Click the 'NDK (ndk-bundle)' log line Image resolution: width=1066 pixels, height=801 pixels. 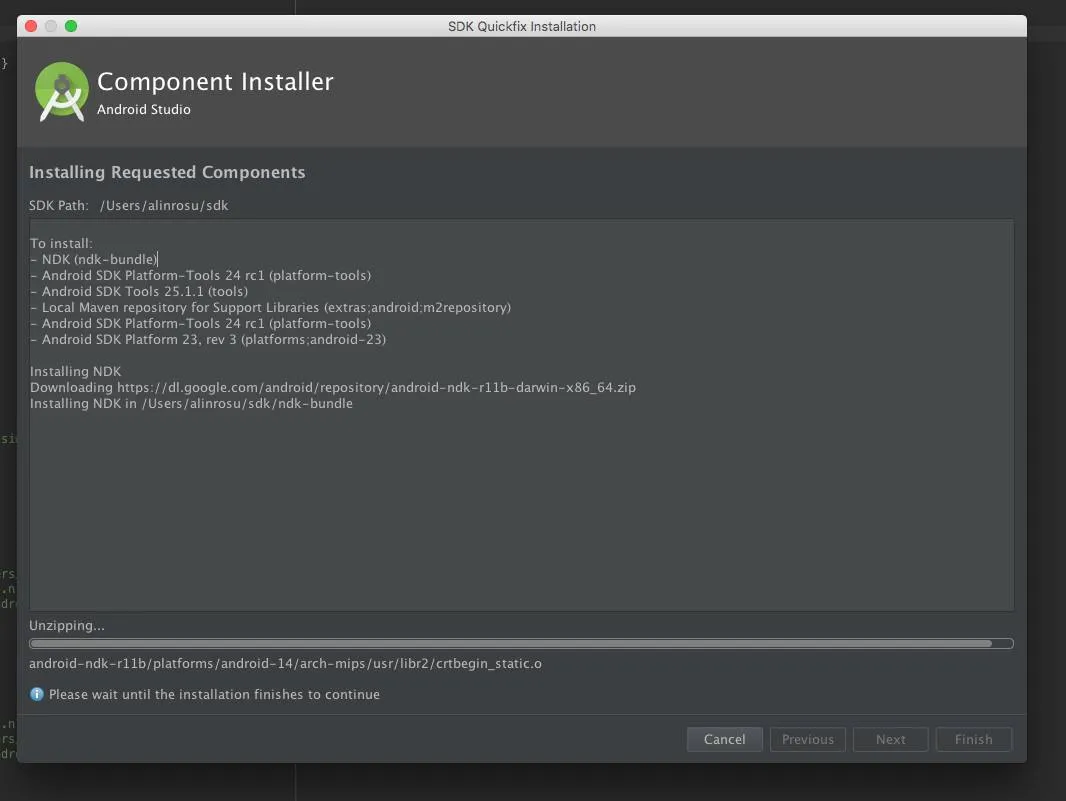pos(94,259)
